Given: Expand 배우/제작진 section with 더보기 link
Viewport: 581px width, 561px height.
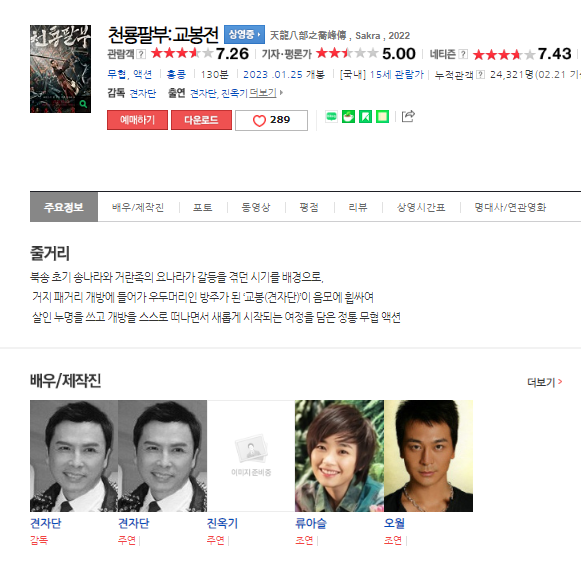Looking at the screenshot, I should 545,382.
